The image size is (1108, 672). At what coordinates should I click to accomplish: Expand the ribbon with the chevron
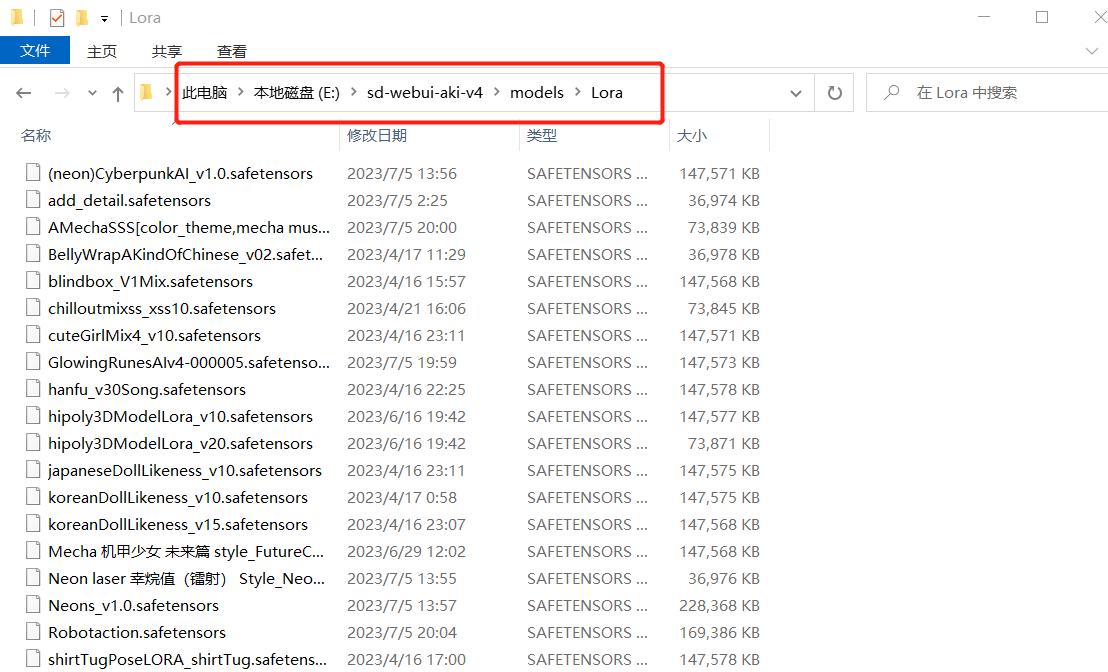click(x=1090, y=51)
